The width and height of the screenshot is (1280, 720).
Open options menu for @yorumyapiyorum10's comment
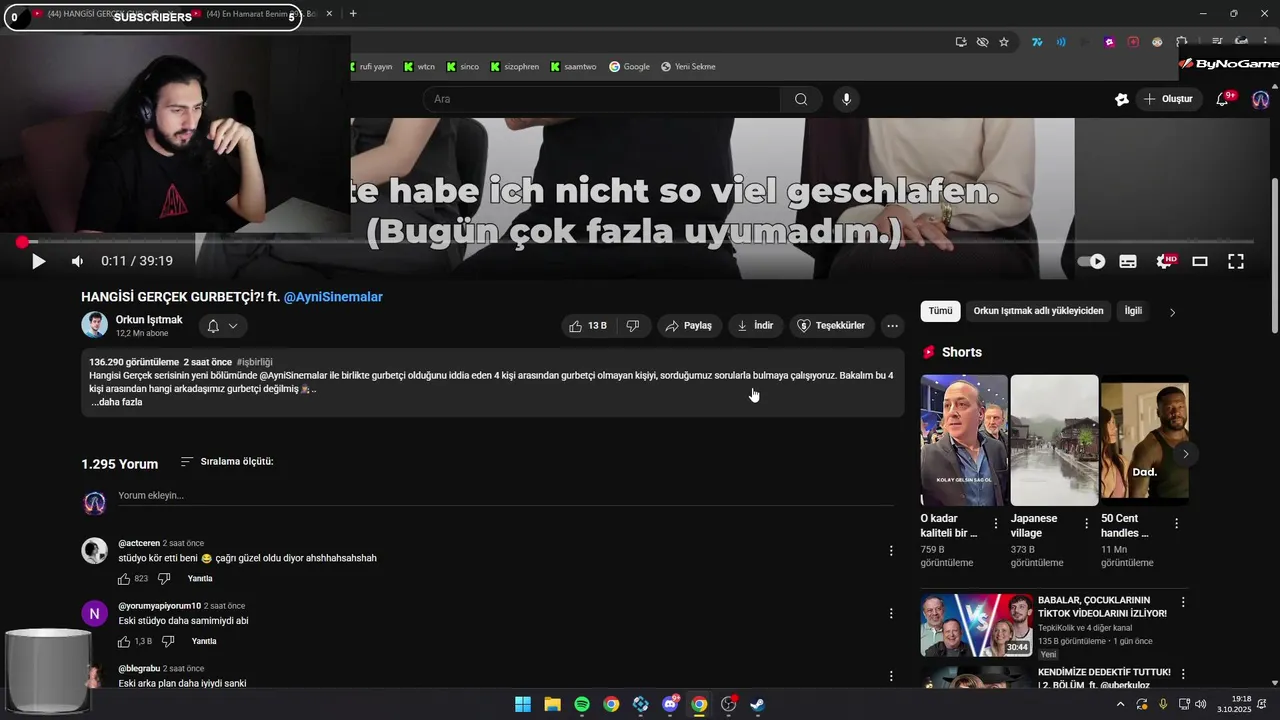click(891, 614)
